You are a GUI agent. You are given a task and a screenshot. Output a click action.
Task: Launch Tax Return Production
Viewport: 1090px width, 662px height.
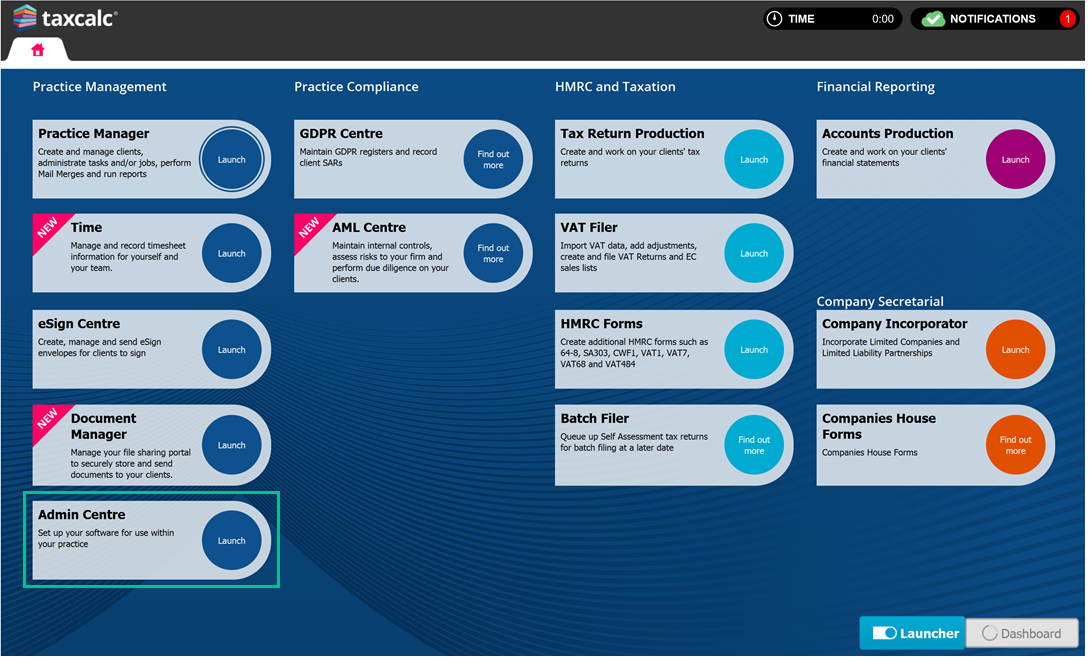754,160
